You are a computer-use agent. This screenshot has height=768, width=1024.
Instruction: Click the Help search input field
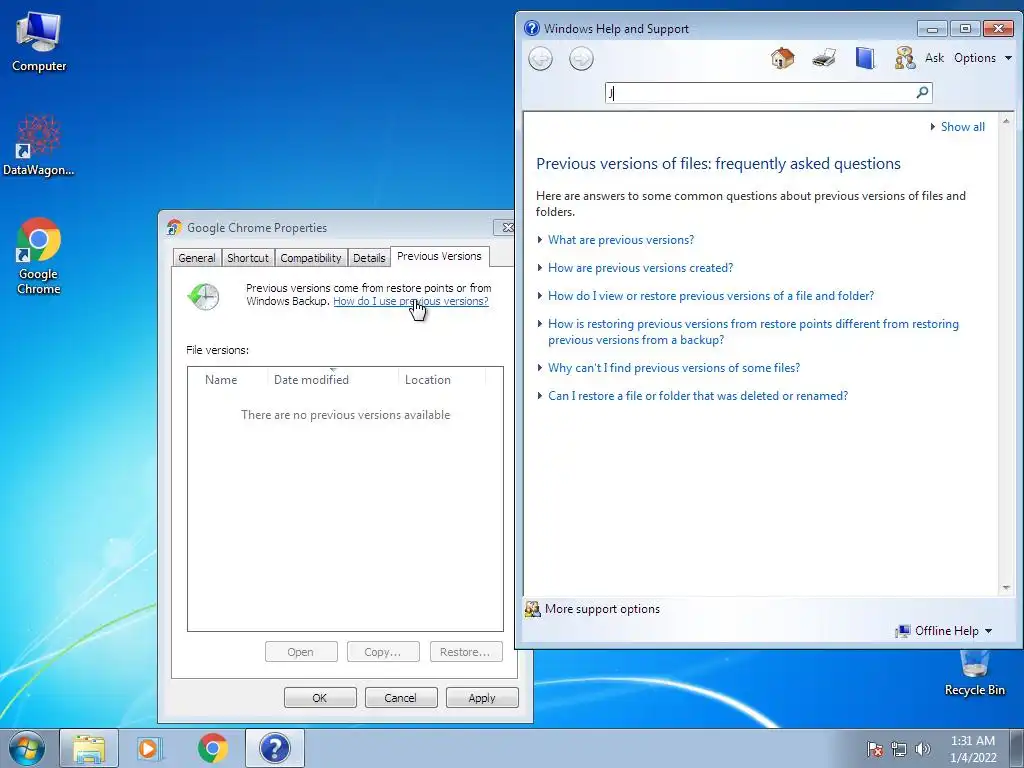pyautogui.click(x=760, y=93)
